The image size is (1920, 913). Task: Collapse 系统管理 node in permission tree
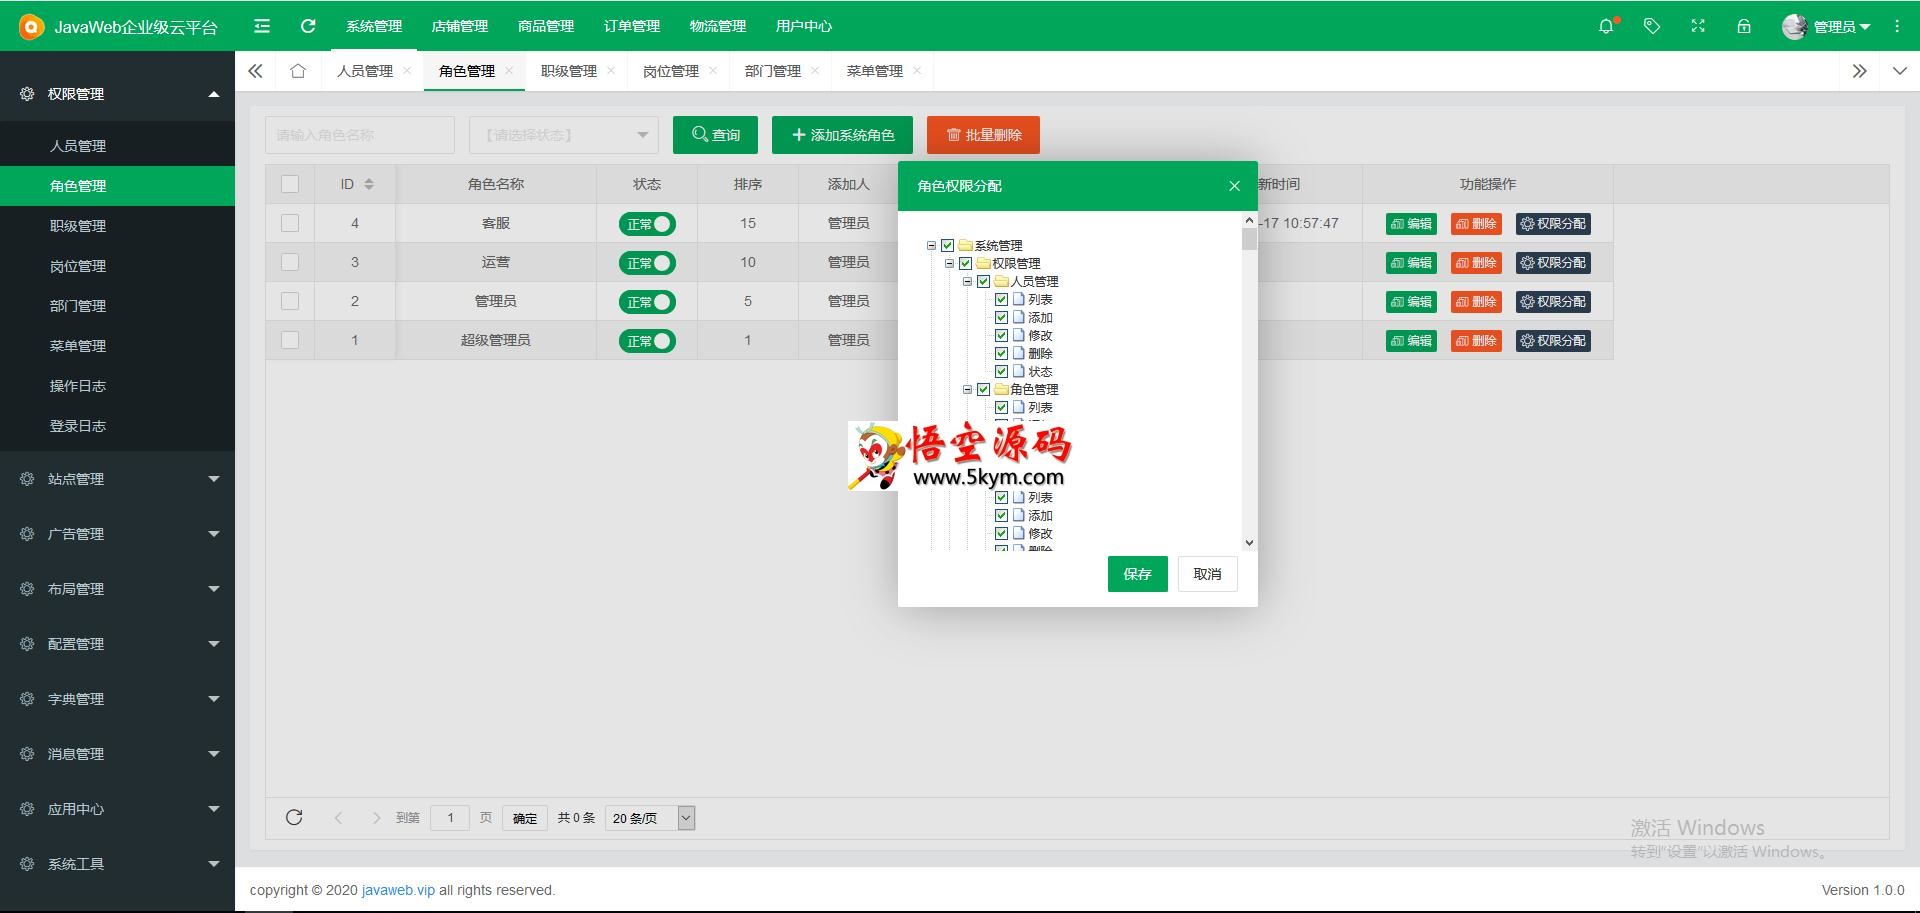tap(932, 245)
